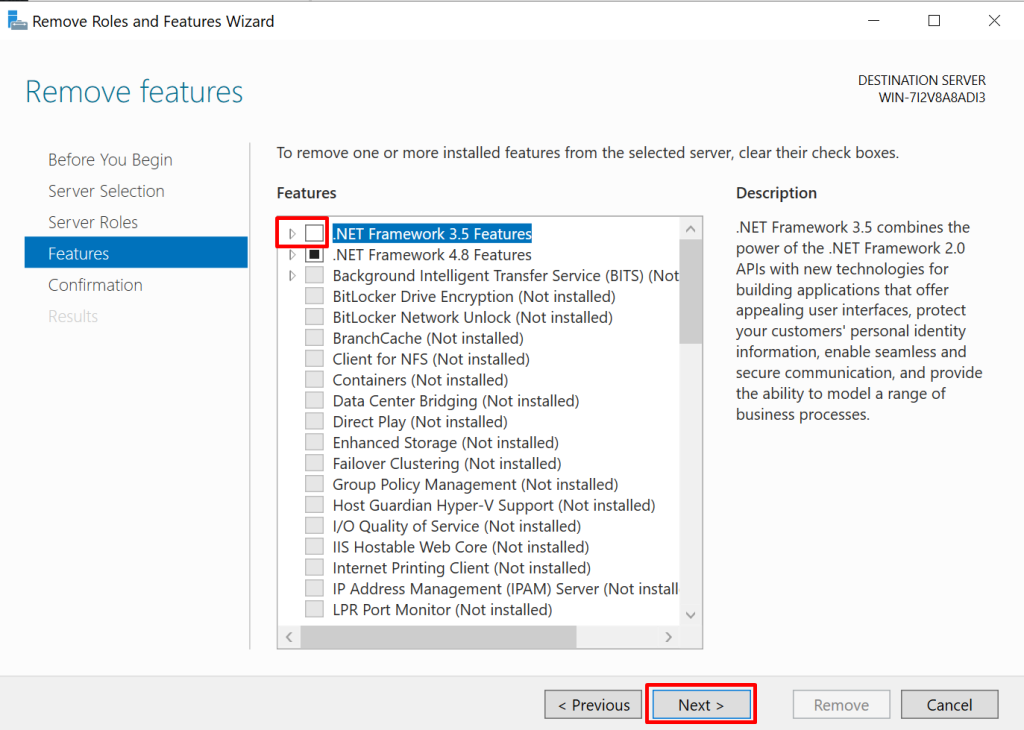
Task: Uncheck the .NET Framework 3.5 Features checkbox
Action: coord(315,234)
